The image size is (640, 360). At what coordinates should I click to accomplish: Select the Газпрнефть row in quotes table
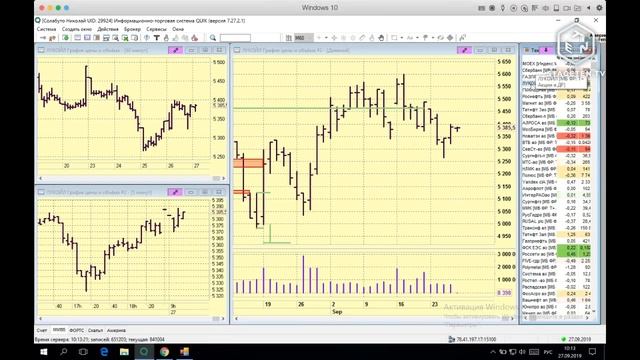(556, 241)
